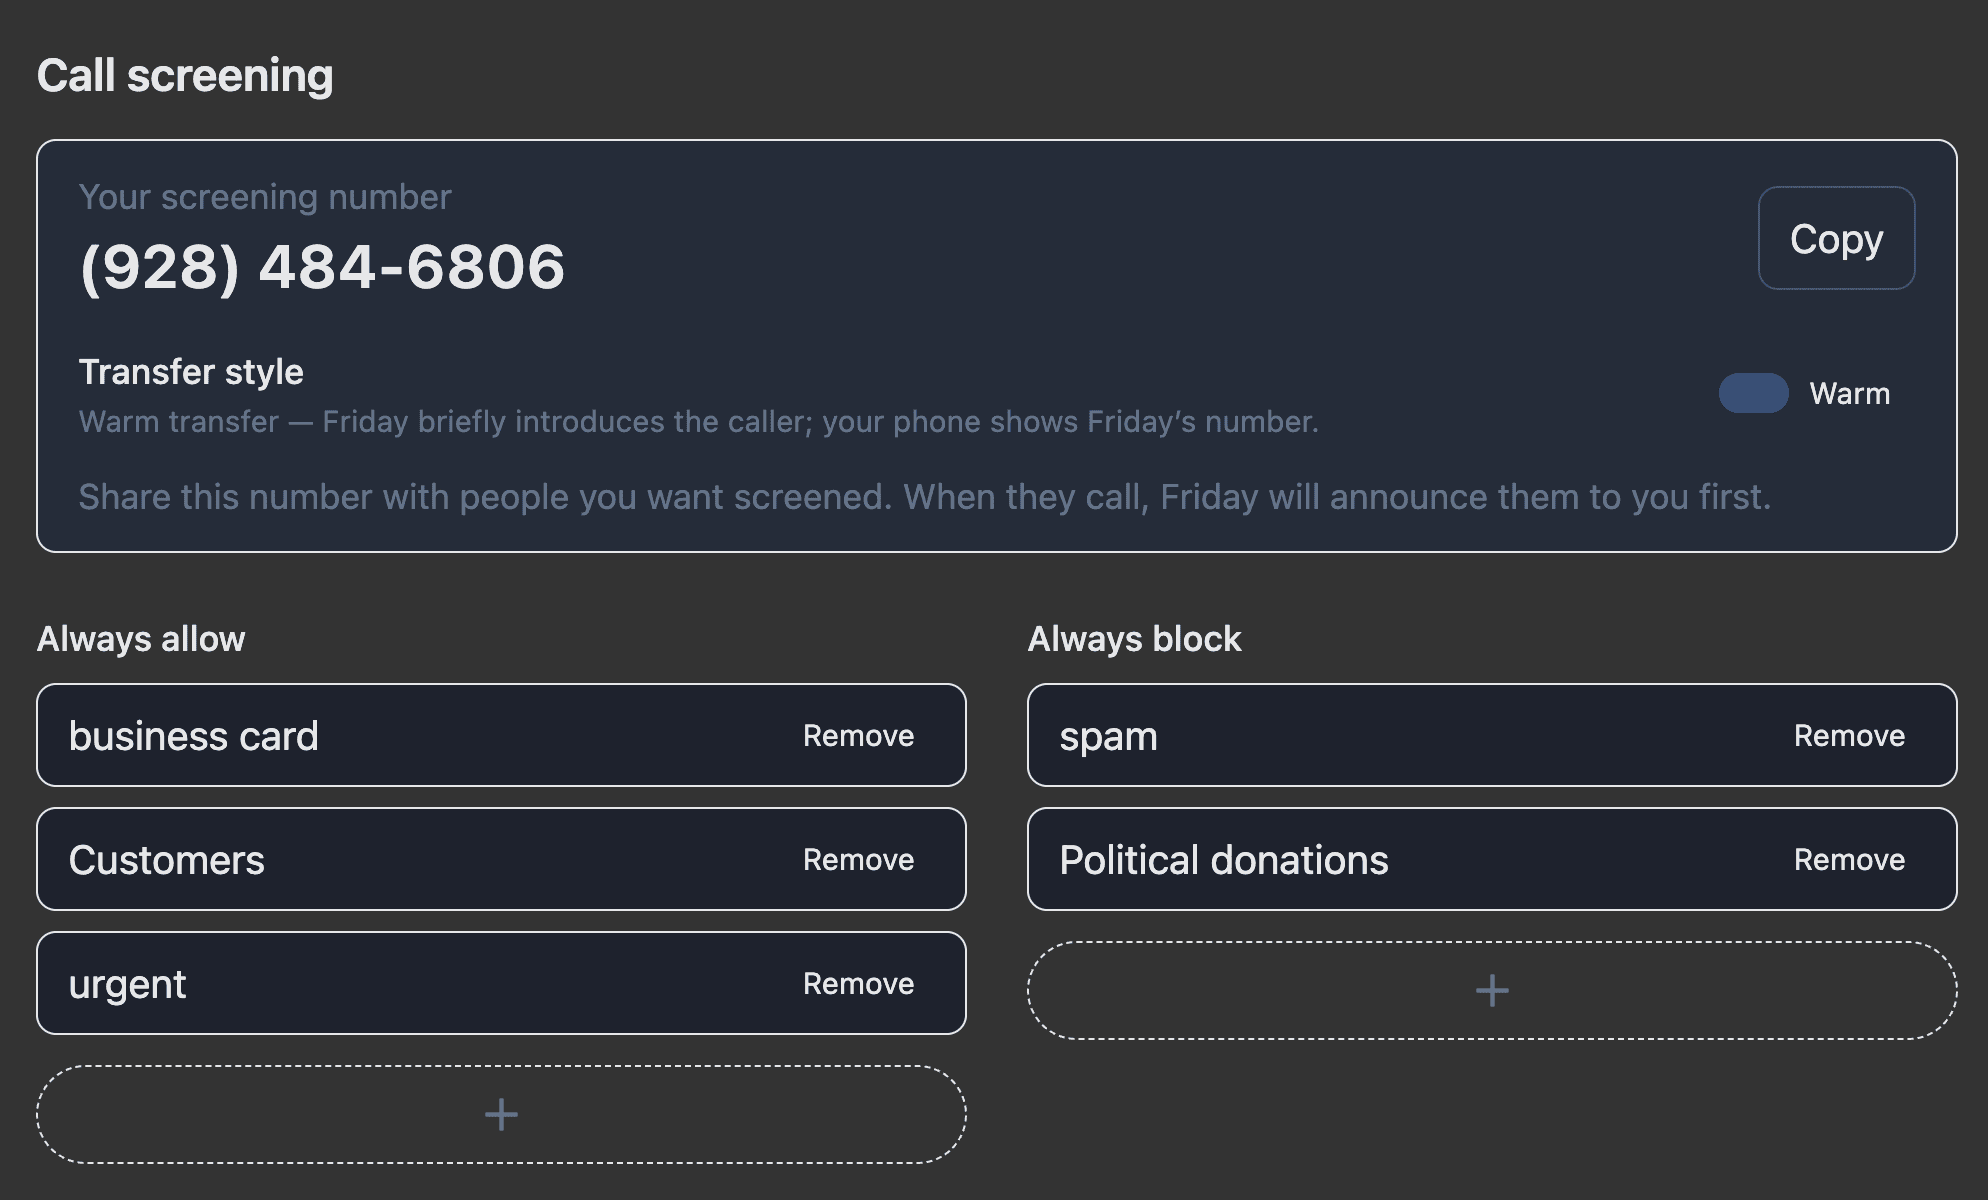
Task: Click the dashed add-rule box under Always block
Action: [1491, 990]
